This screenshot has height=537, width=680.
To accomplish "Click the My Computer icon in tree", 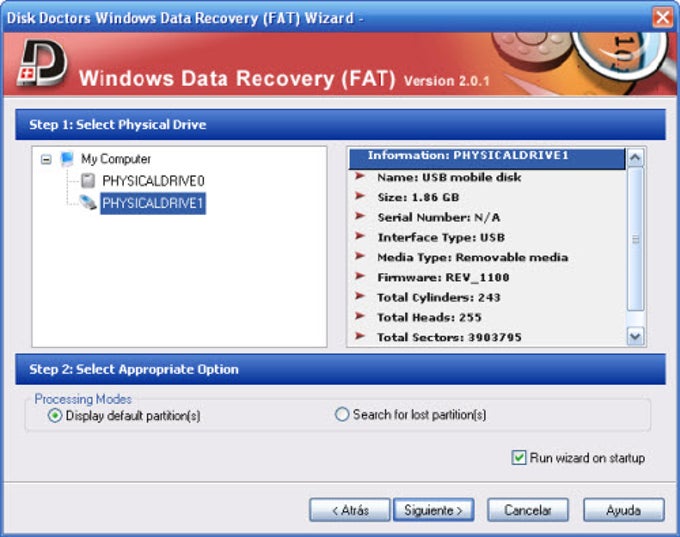I will [x=67, y=159].
